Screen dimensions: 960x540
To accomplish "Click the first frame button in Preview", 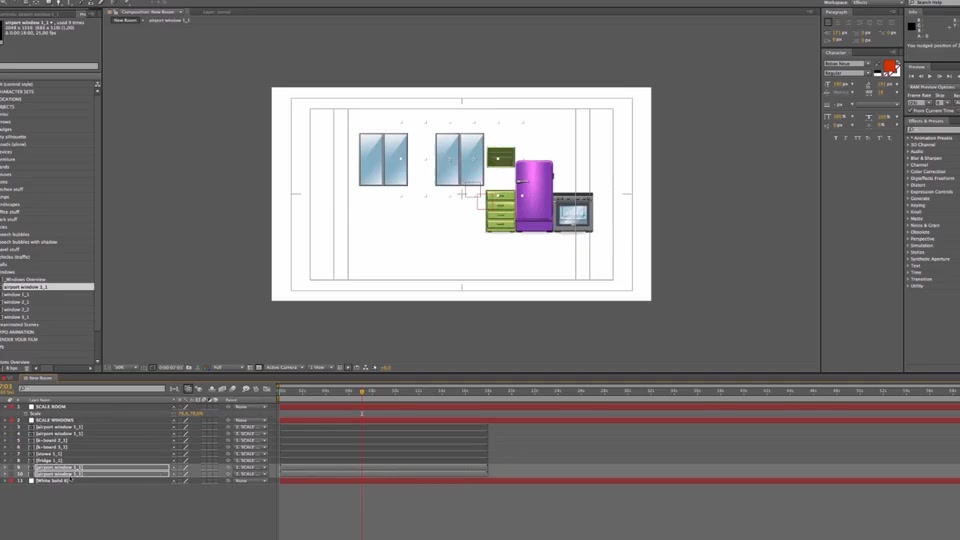I will coord(912,76).
